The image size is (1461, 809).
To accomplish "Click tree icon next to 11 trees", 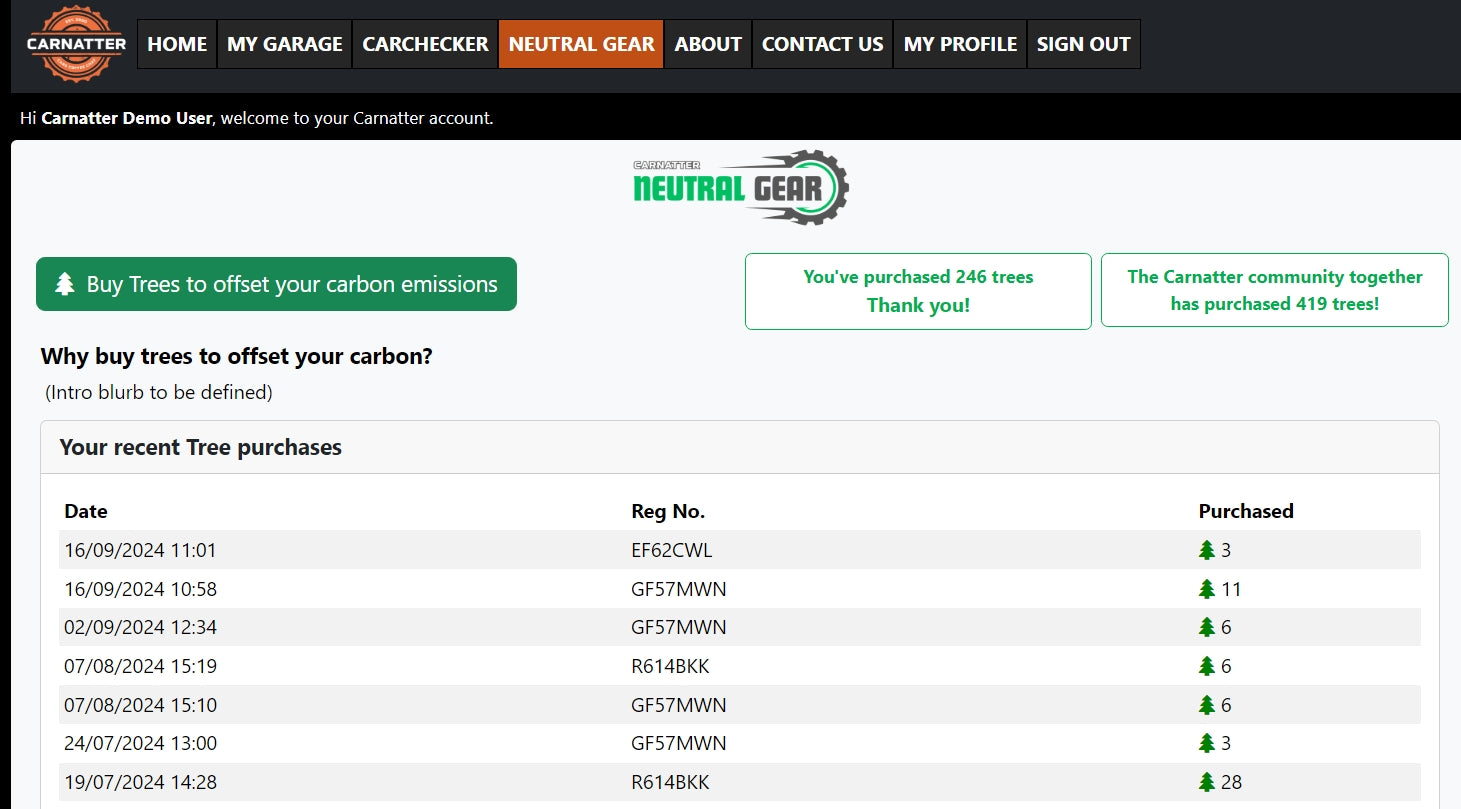I will 1207,589.
